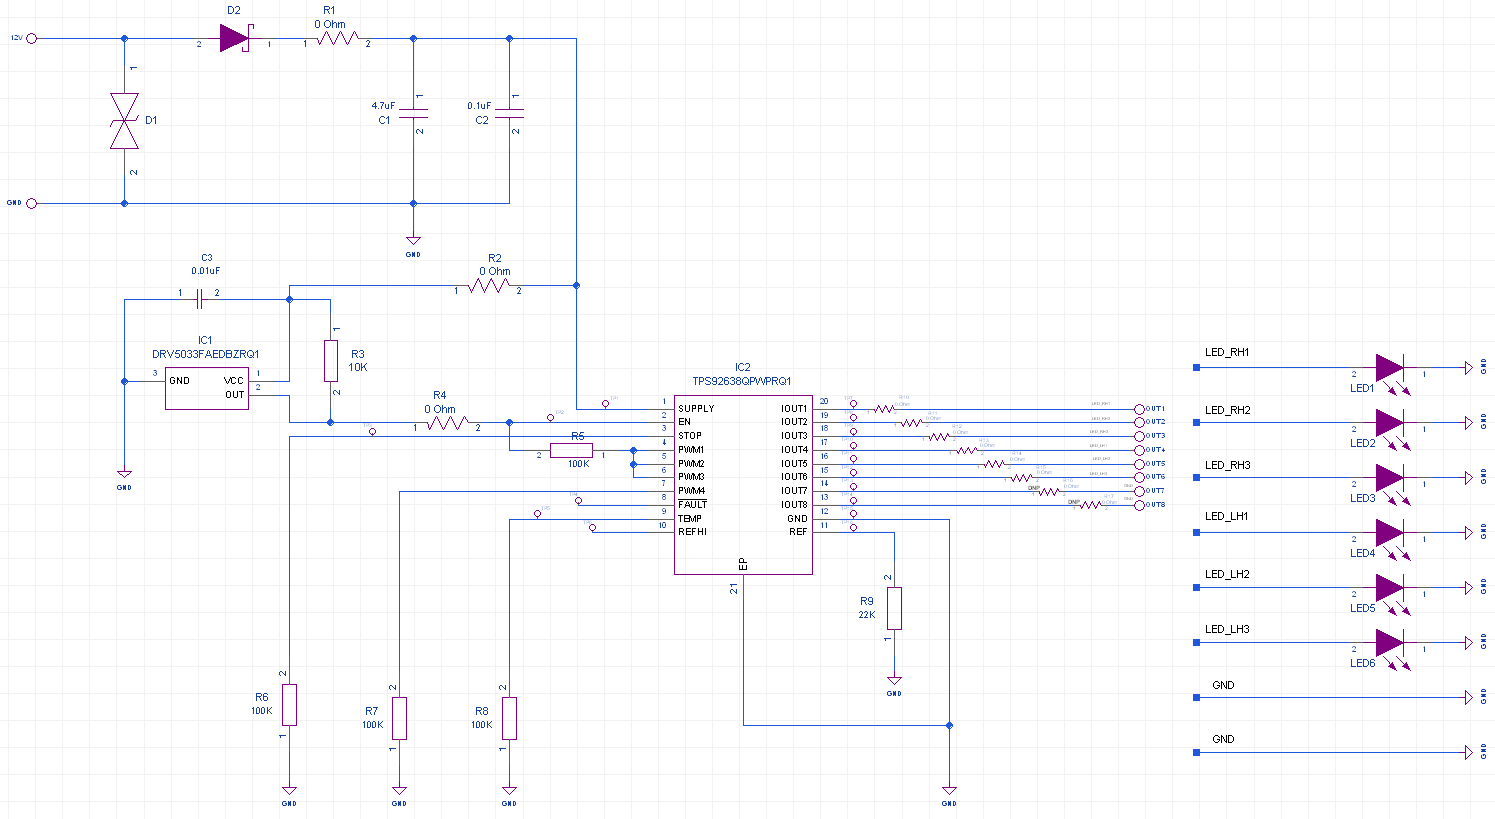Image resolution: width=1495 pixels, height=819 pixels.
Task: Click the ground symbol below resistor R6
Action: (289, 790)
